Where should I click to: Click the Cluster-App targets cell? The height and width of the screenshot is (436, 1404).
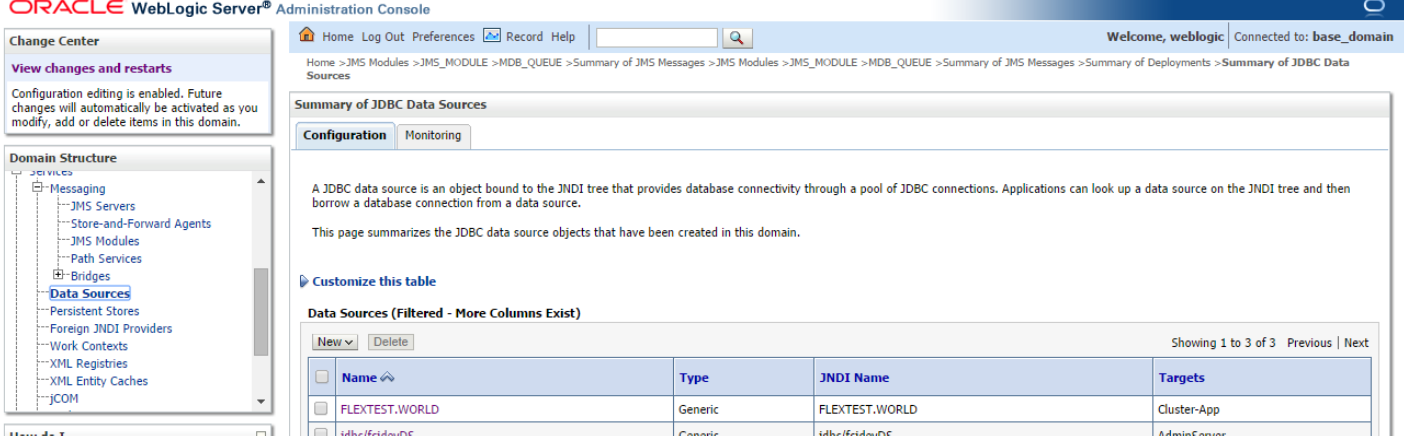click(x=1189, y=409)
